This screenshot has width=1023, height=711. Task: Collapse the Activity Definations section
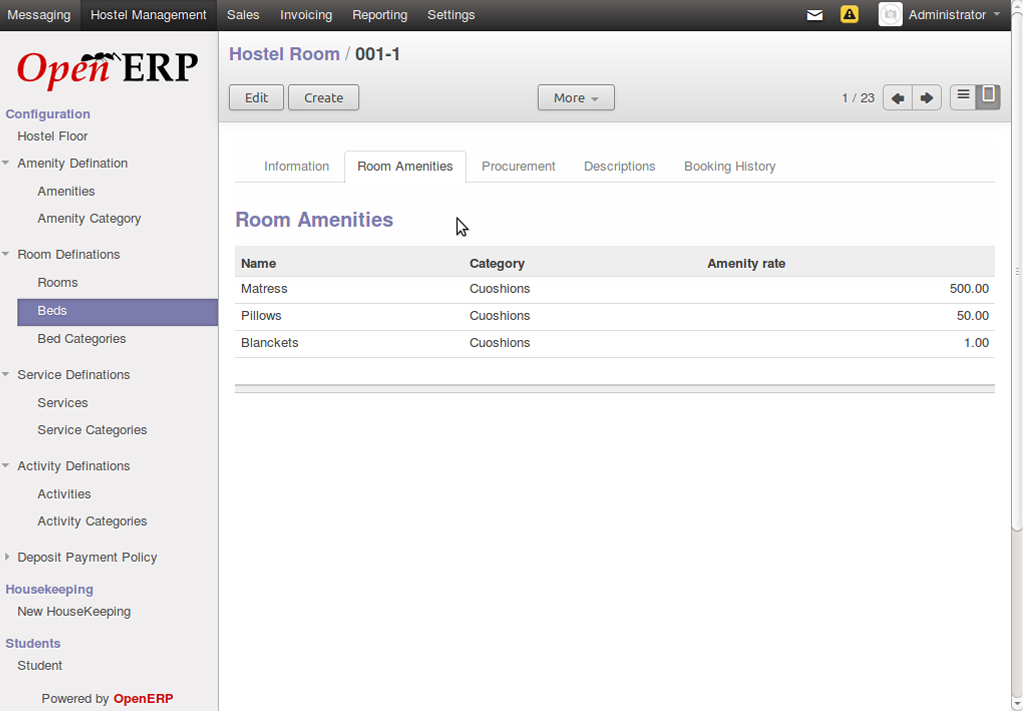(x=6, y=466)
